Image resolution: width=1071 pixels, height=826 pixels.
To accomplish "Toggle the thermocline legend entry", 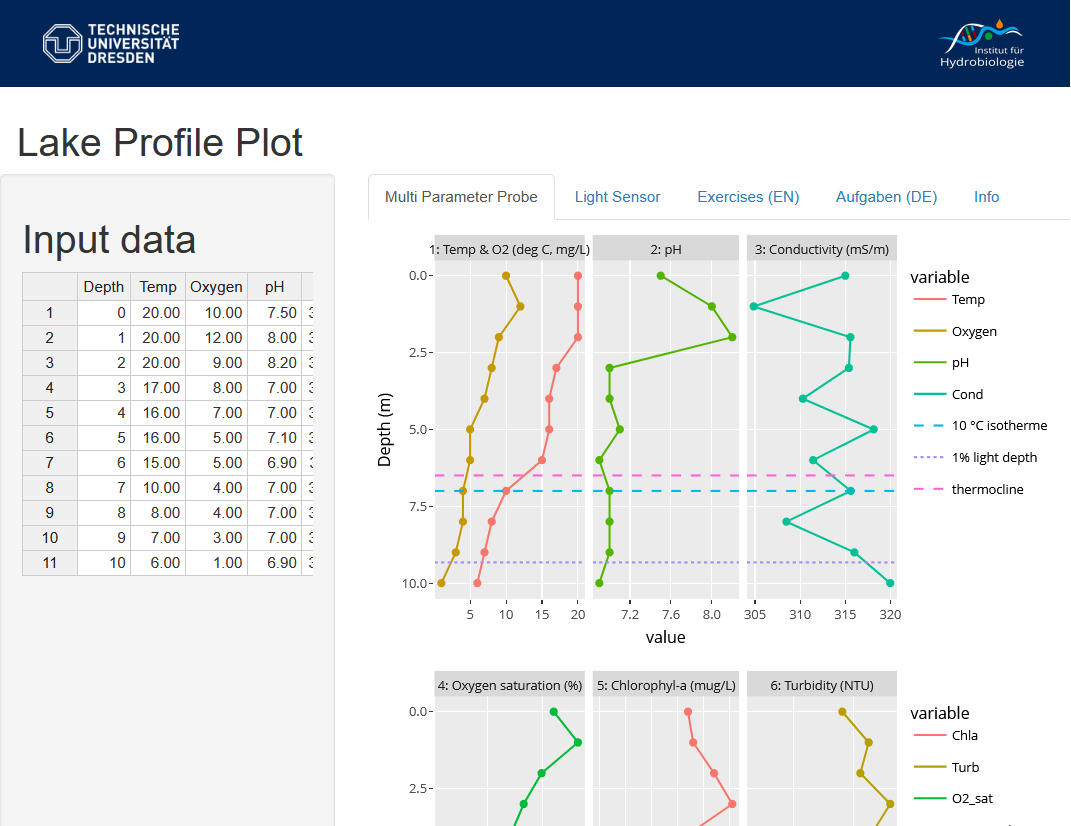I will coord(986,490).
